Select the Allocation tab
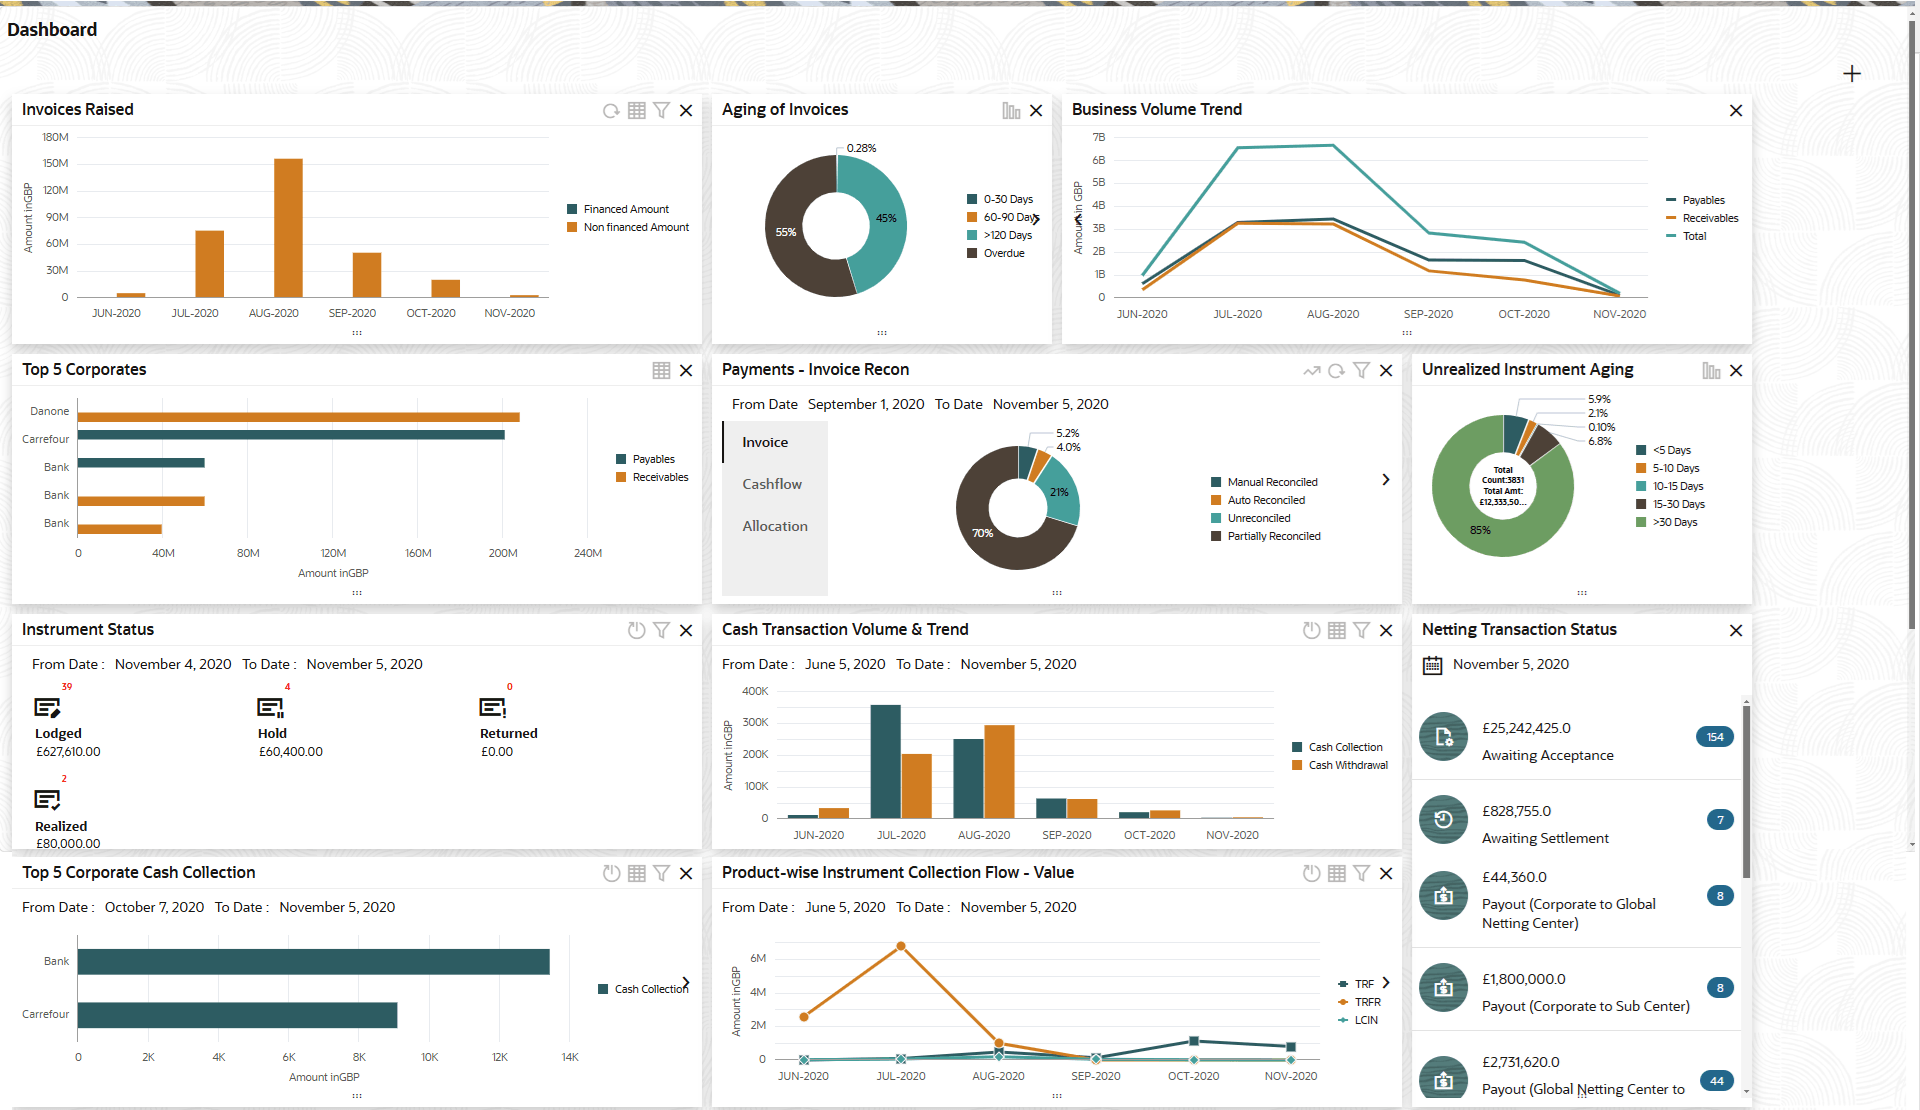The image size is (1920, 1110). pyautogui.click(x=775, y=526)
